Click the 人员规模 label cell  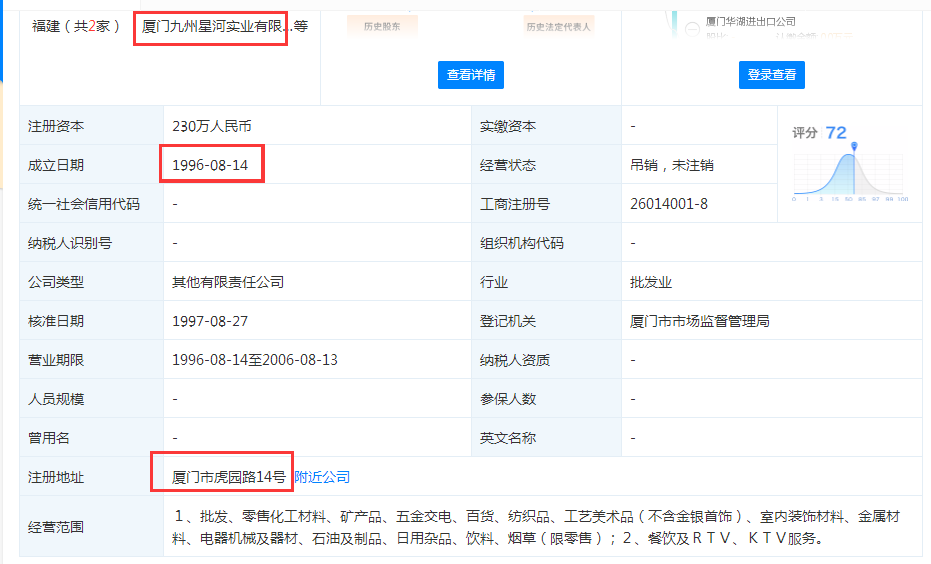(x=91, y=399)
